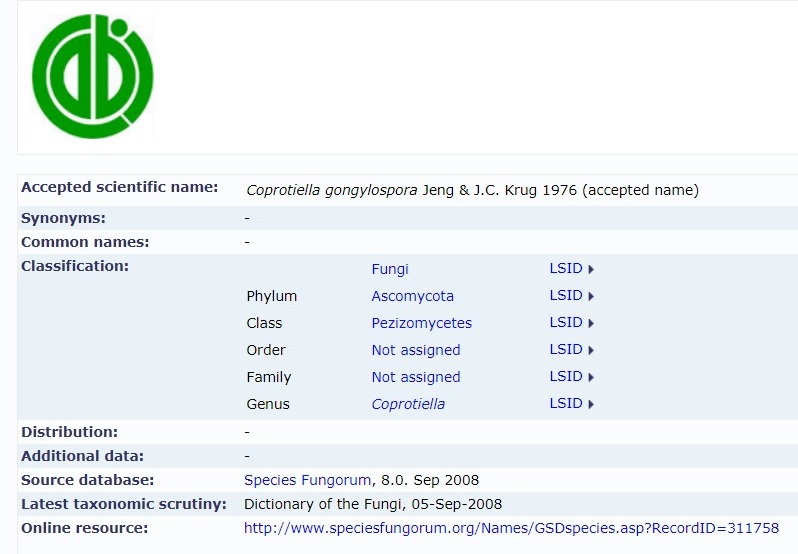Expand the LSID for genus Coprotiella

pyautogui.click(x=572, y=403)
